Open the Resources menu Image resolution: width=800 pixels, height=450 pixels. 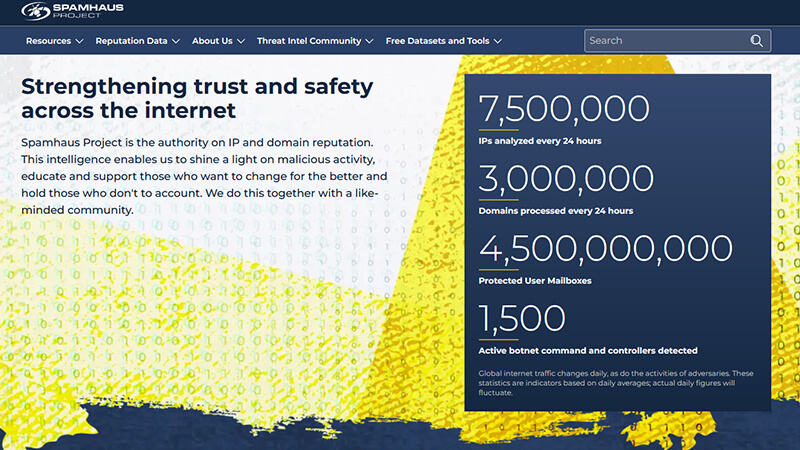click(x=48, y=41)
